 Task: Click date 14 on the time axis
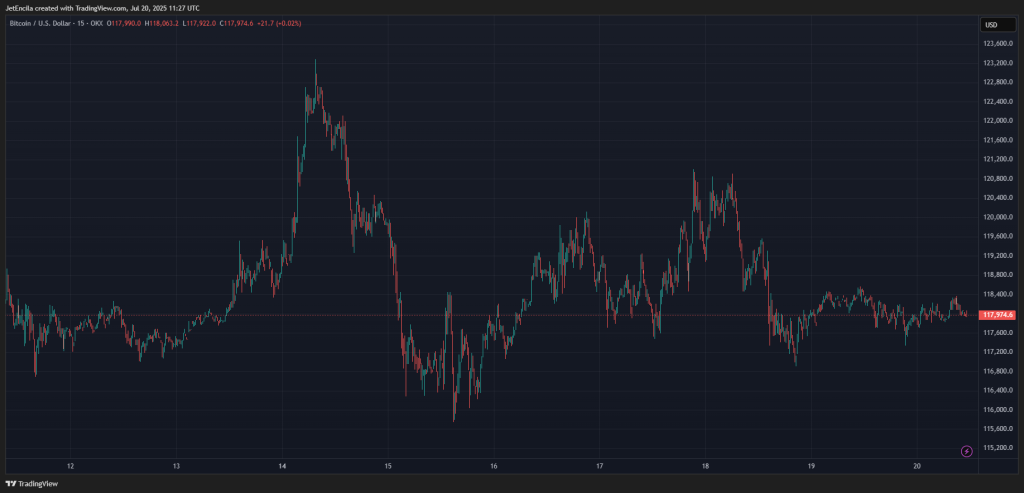tap(283, 466)
